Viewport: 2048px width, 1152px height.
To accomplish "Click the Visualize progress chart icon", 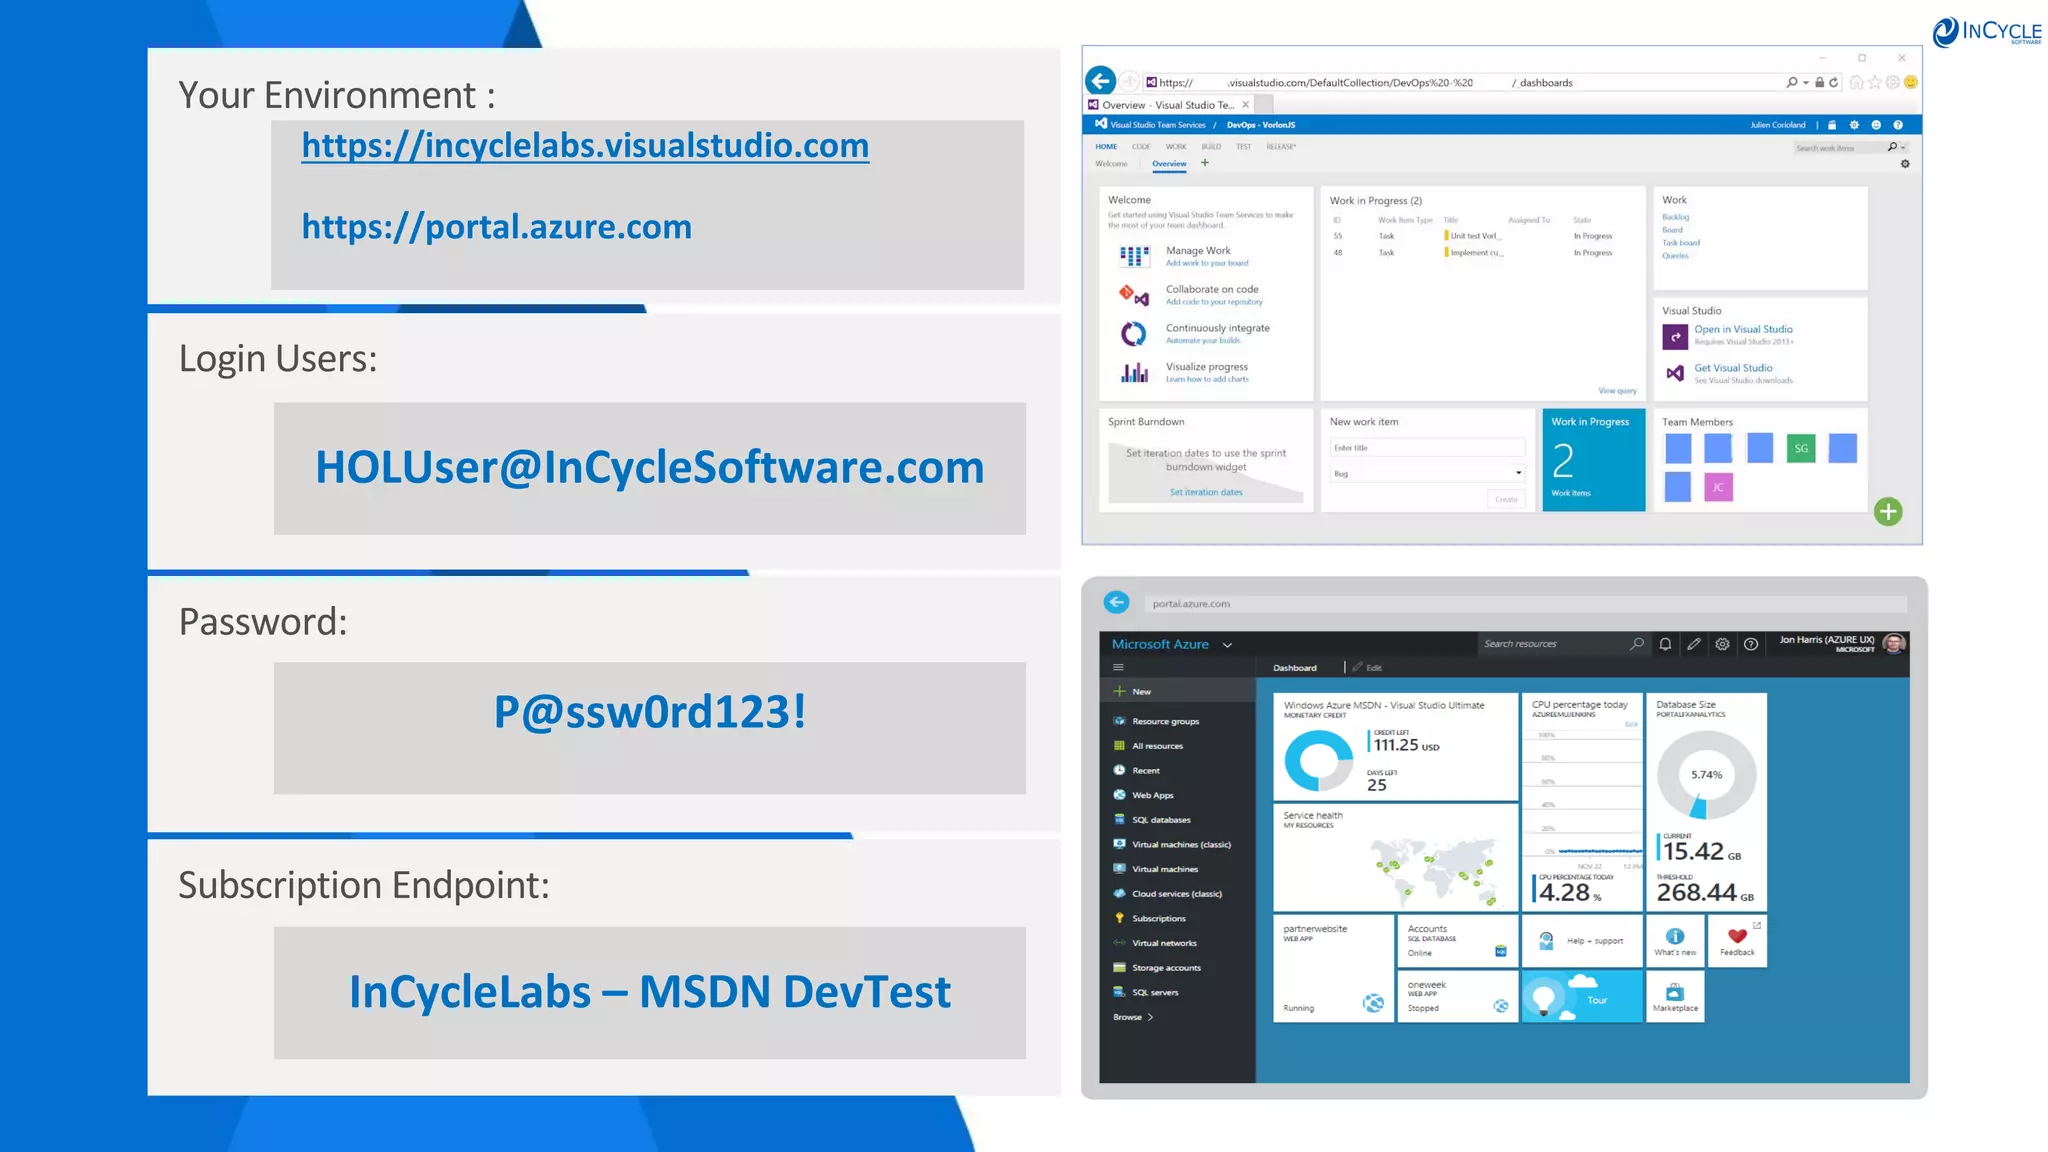I will [x=1134, y=372].
